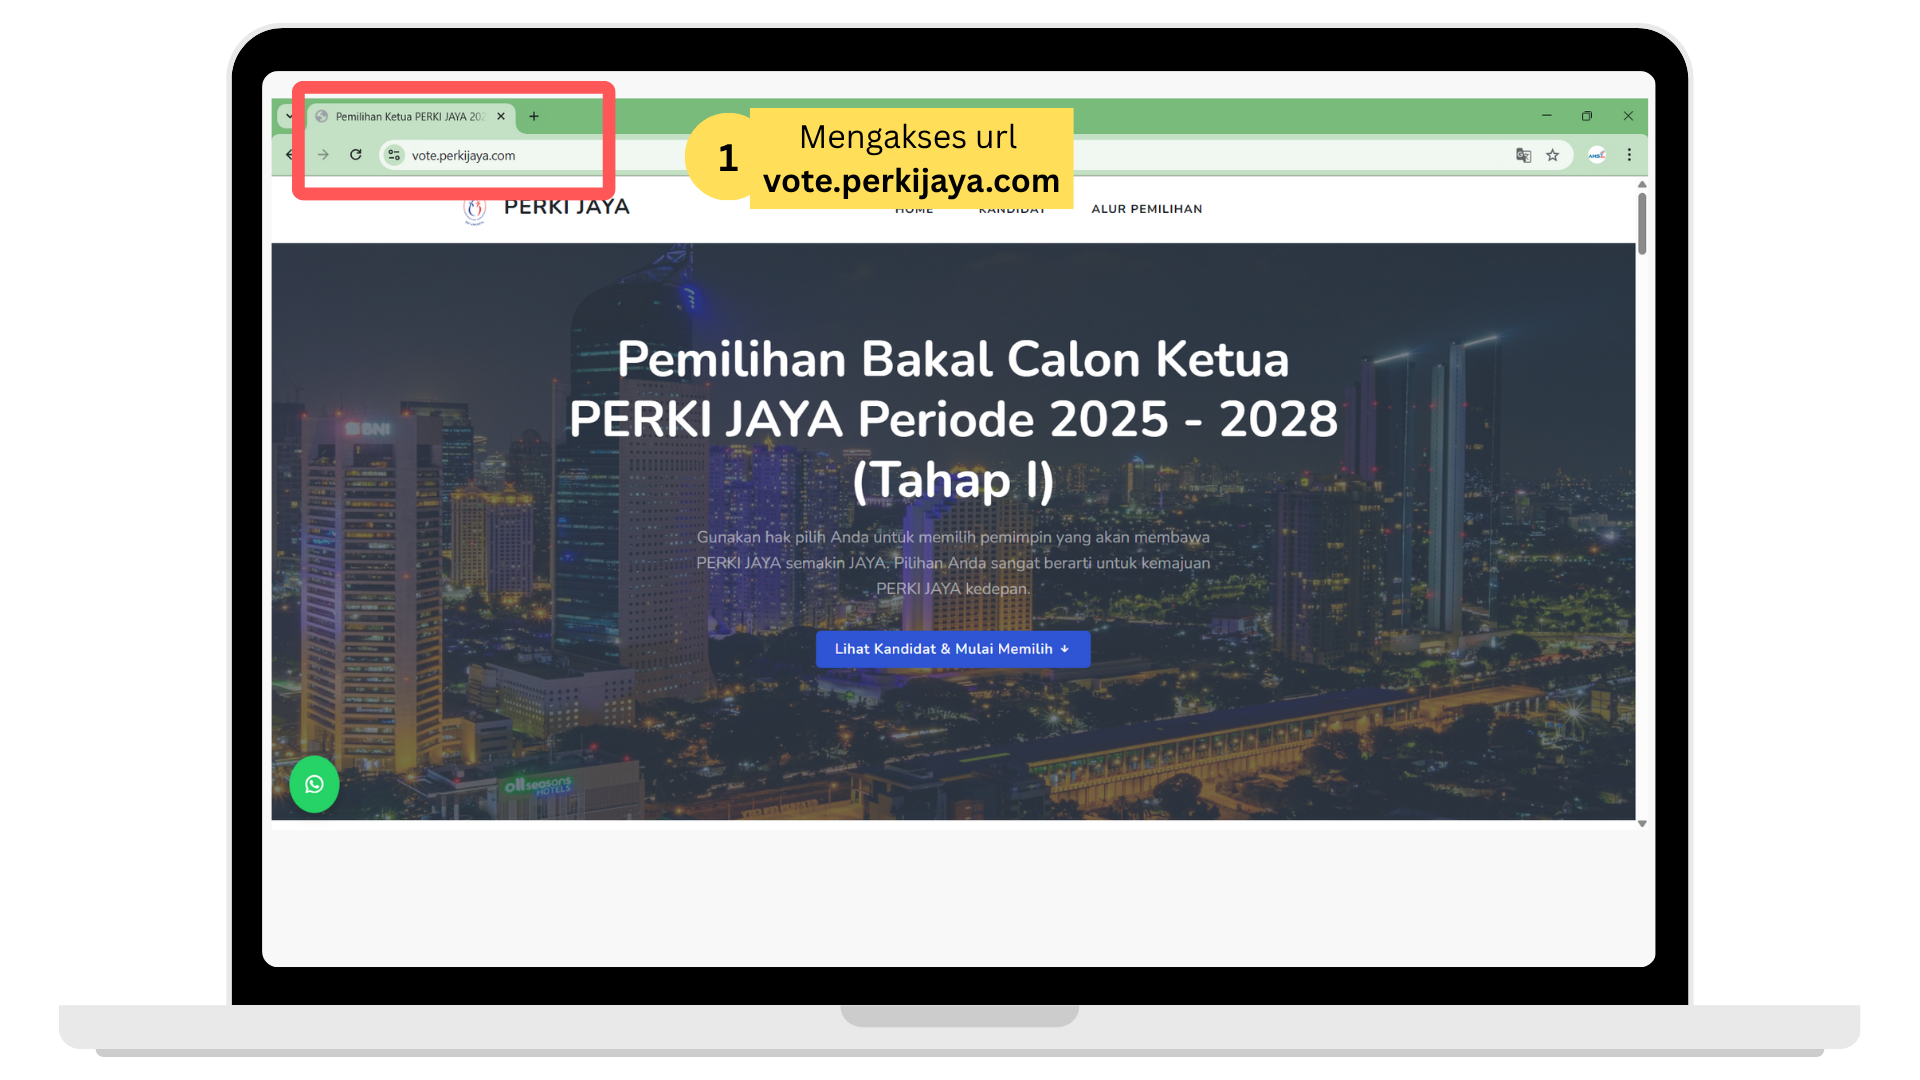
Task: Open the ALUR PEMILIHAN menu item
Action: (x=1146, y=209)
